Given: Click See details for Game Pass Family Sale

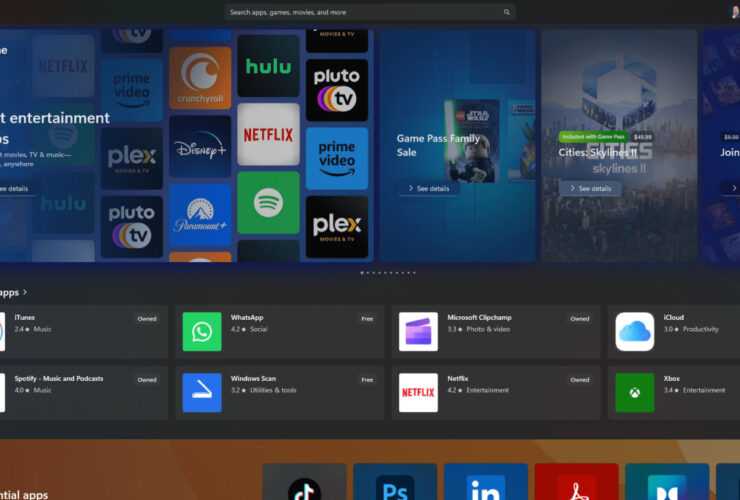Looking at the screenshot, I should (429, 188).
